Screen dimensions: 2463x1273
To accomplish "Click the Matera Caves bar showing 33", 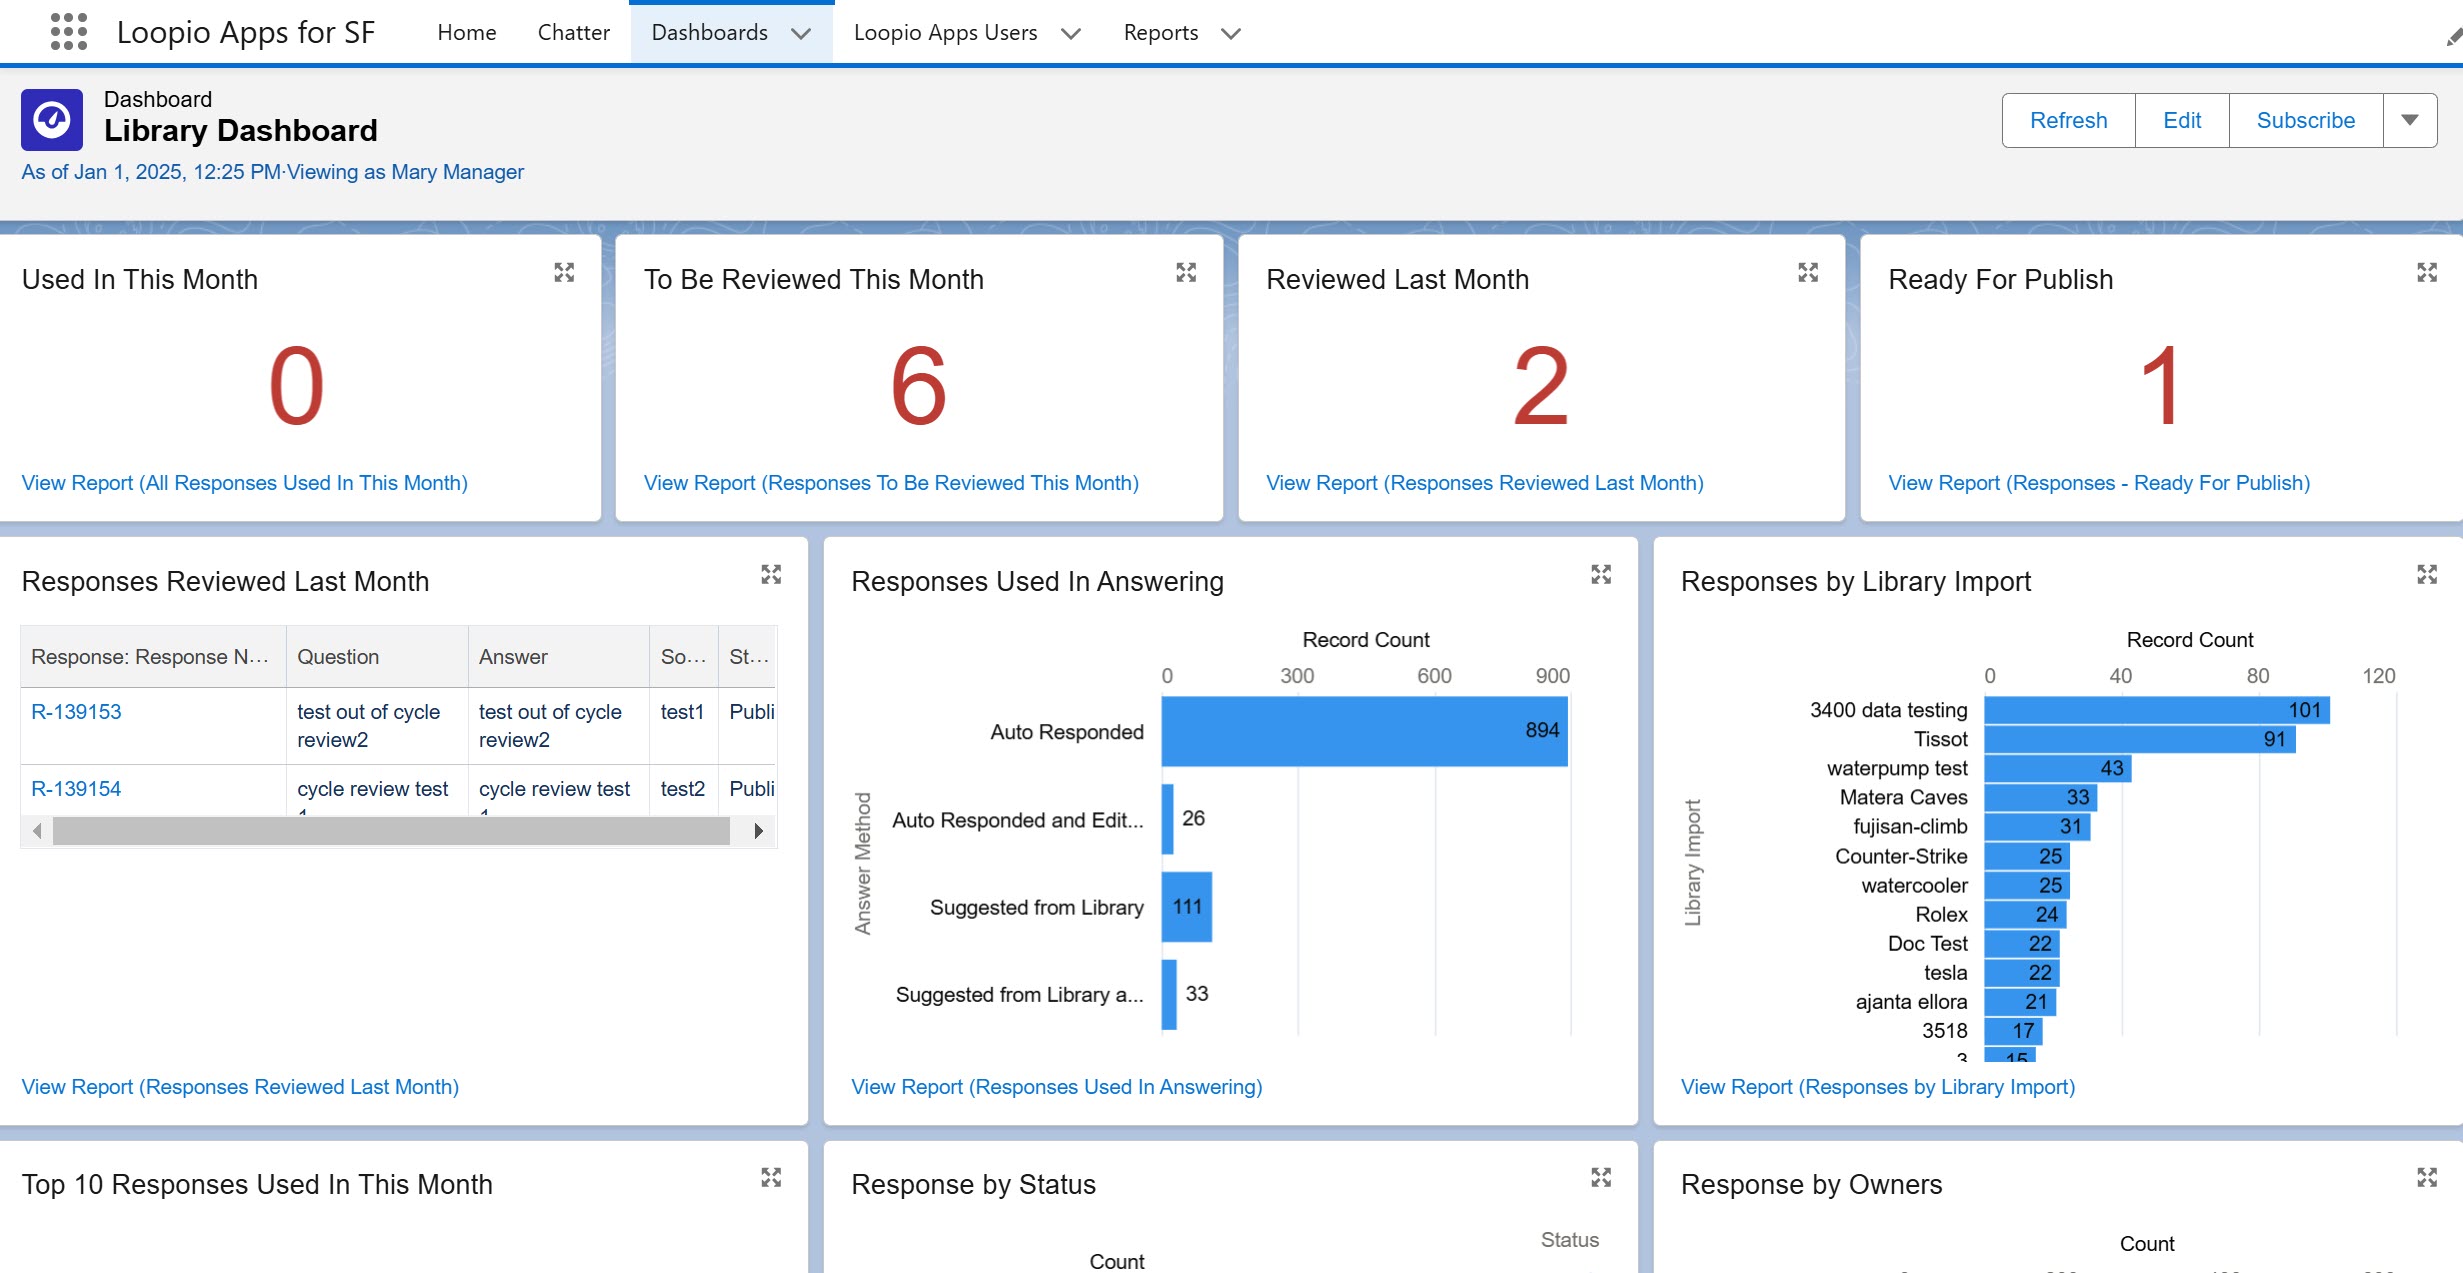I will (2041, 797).
